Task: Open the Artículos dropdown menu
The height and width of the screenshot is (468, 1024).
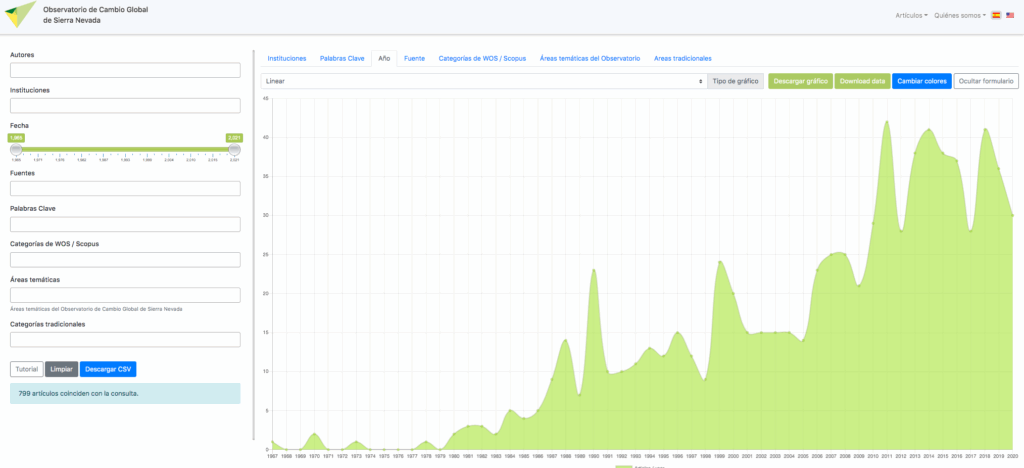Action: point(912,16)
